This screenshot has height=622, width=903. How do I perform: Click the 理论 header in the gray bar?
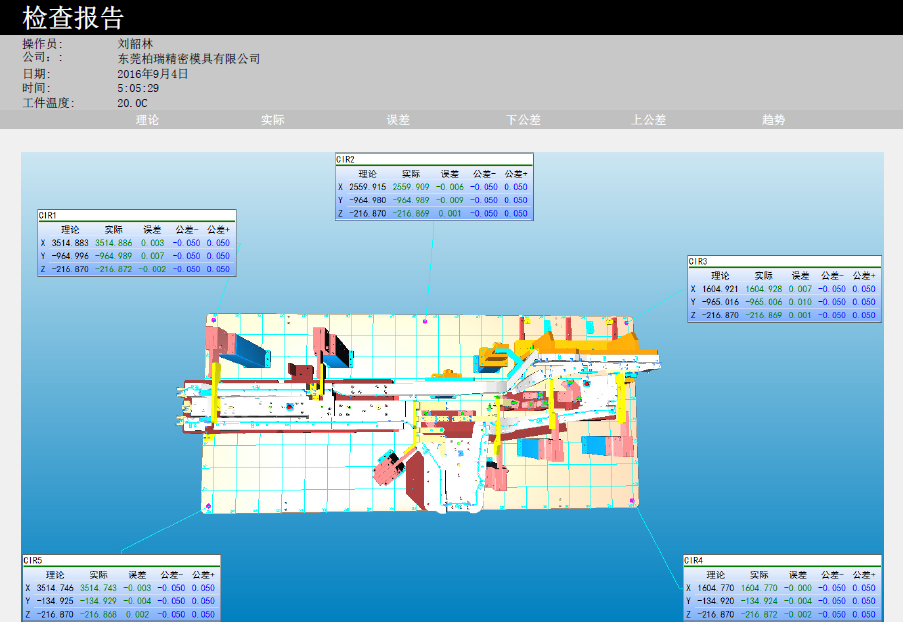[147, 120]
